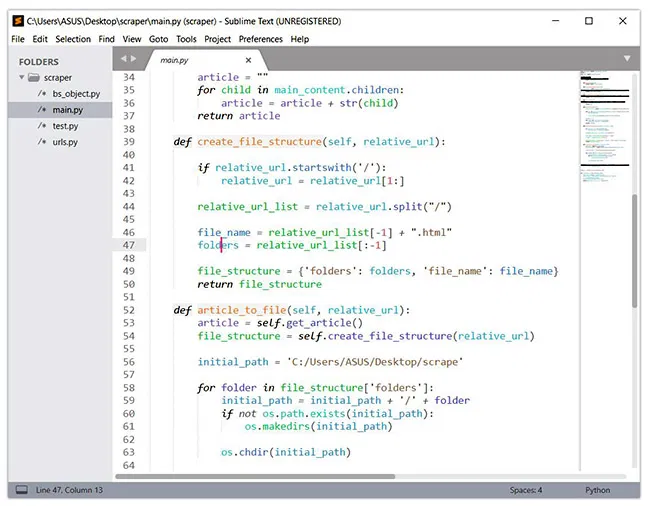Open the Python syntax selector in status bar
650x506 pixels.
click(597, 490)
